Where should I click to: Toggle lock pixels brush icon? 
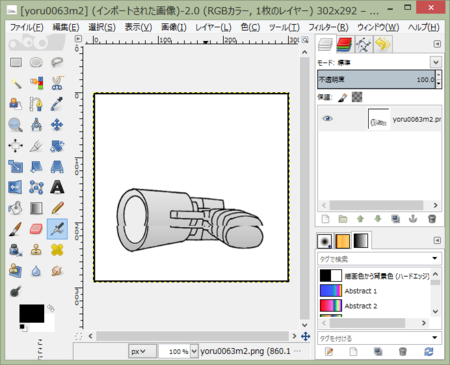(343, 97)
